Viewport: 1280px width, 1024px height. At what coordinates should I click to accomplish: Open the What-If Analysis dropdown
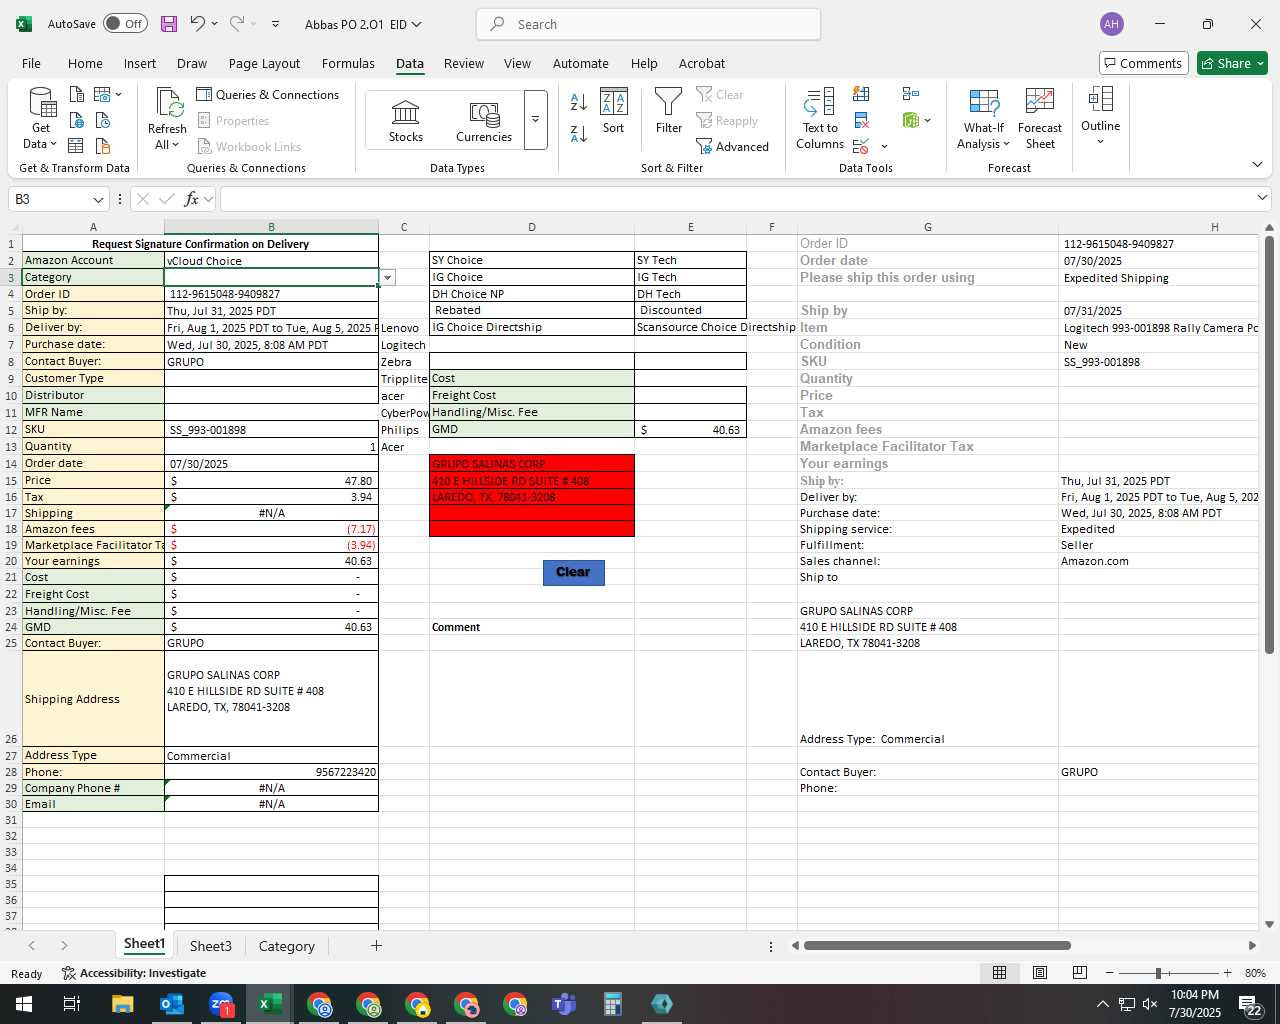(984, 118)
